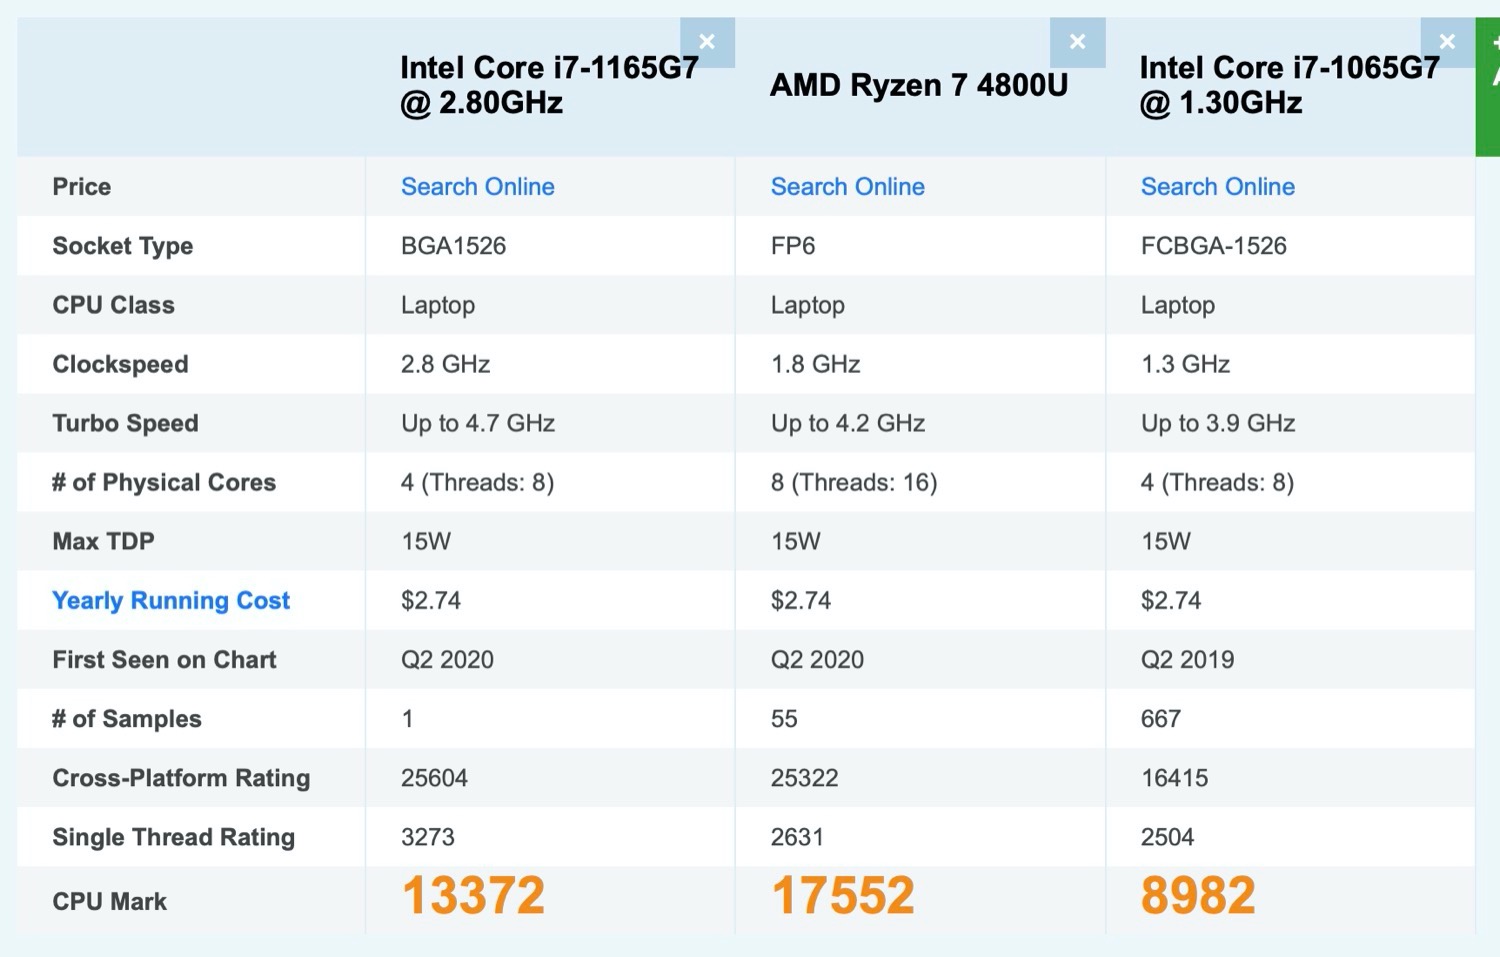This screenshot has width=1500, height=957.
Task: Click the Socket Type row label
Action: (x=123, y=246)
